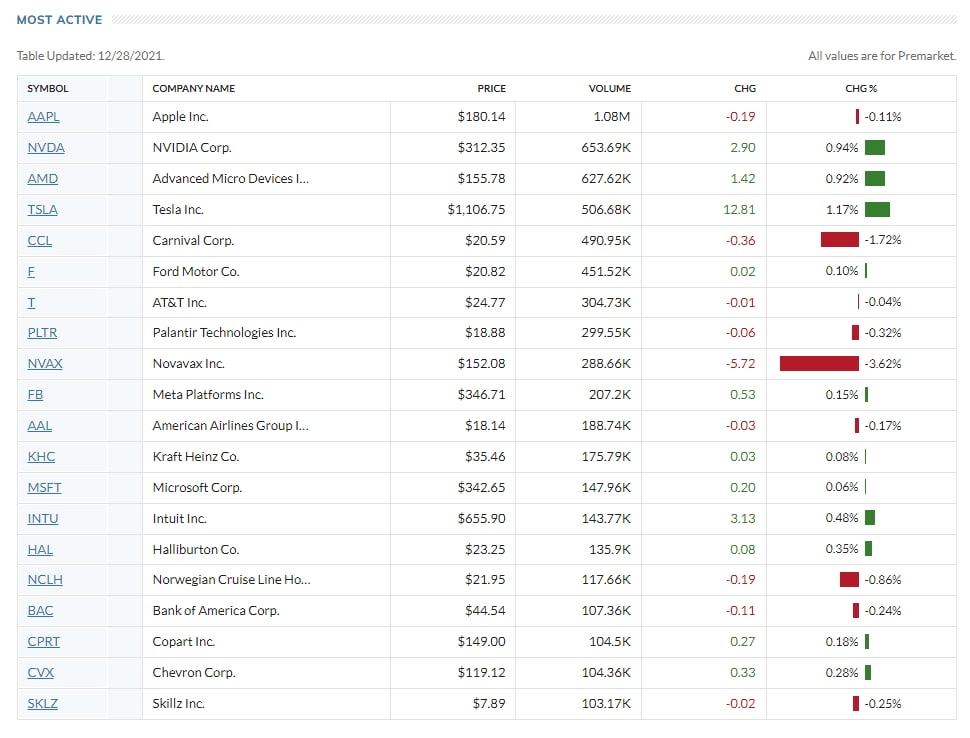Click the COMPANY NAME column header
The height and width of the screenshot is (738, 970).
[x=194, y=88]
